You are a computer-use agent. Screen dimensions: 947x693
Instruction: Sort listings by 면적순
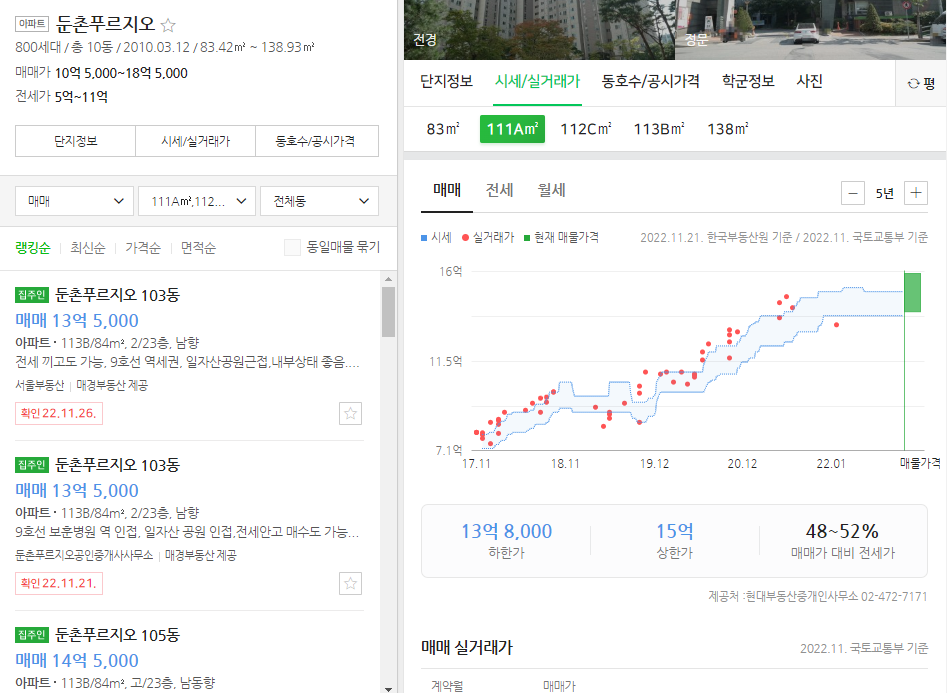[x=198, y=248]
